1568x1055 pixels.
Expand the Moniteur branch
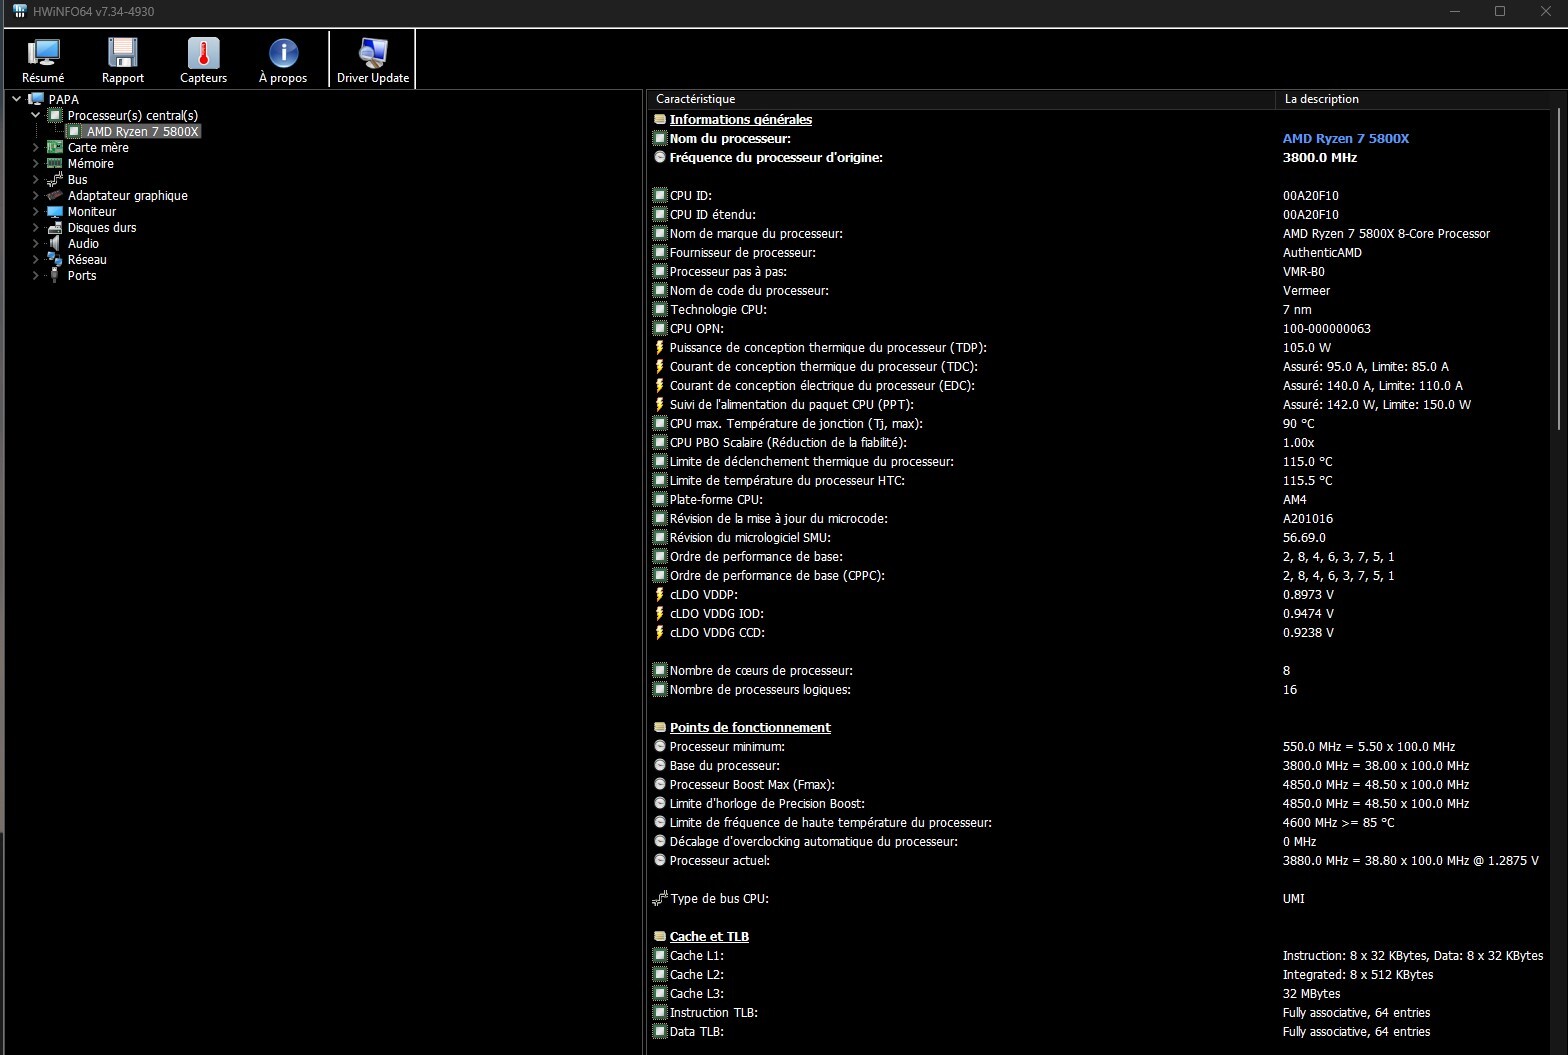(x=36, y=211)
